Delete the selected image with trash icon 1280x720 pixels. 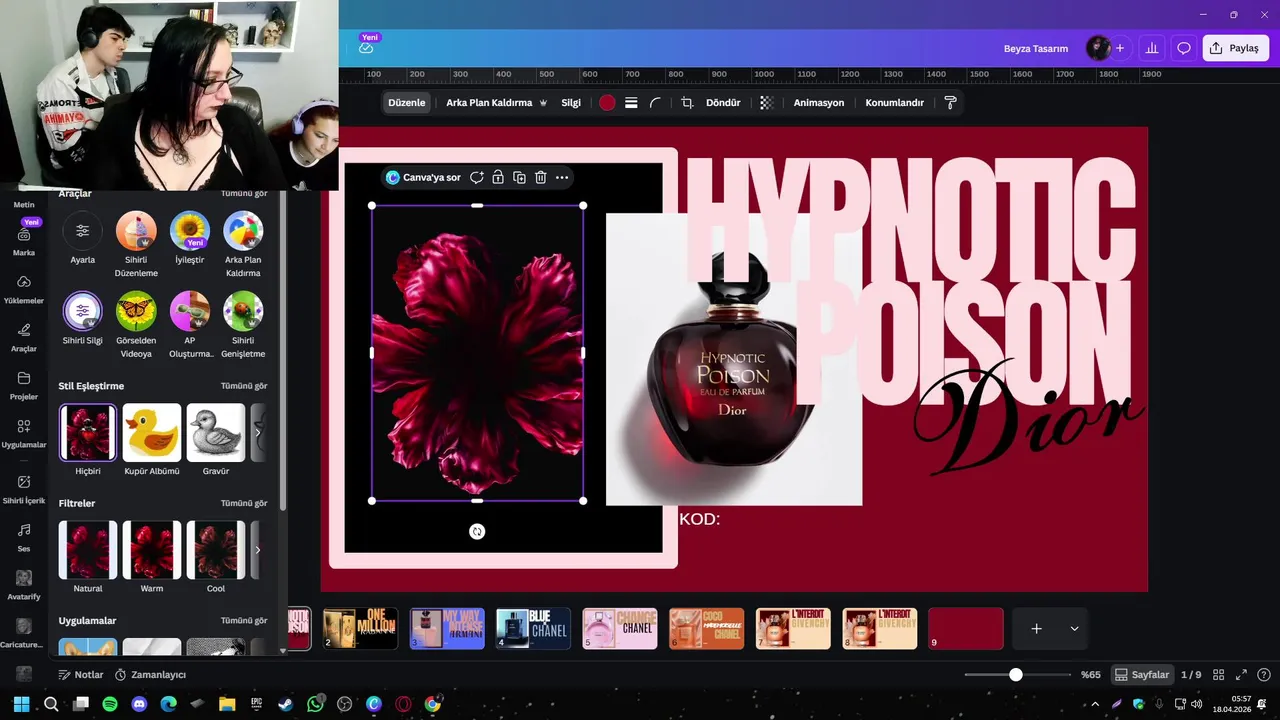540,177
